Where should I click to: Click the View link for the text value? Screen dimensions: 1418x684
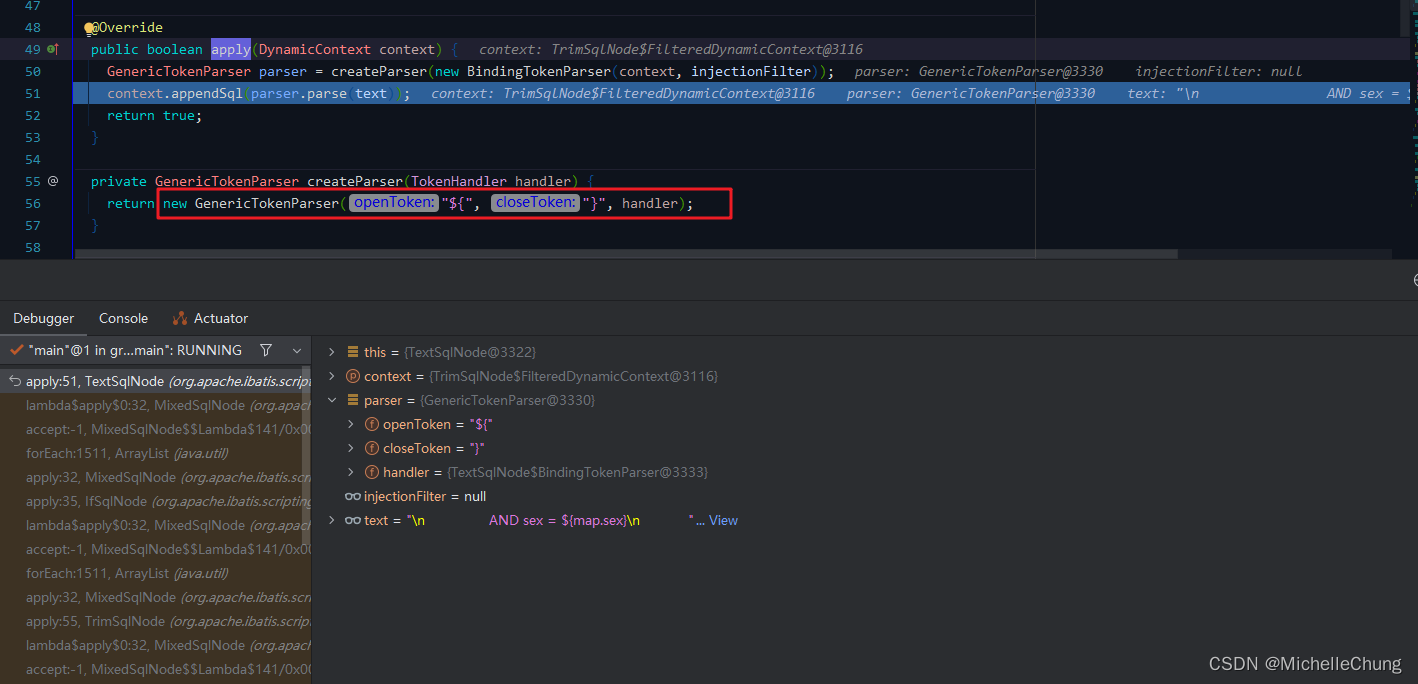tap(723, 520)
